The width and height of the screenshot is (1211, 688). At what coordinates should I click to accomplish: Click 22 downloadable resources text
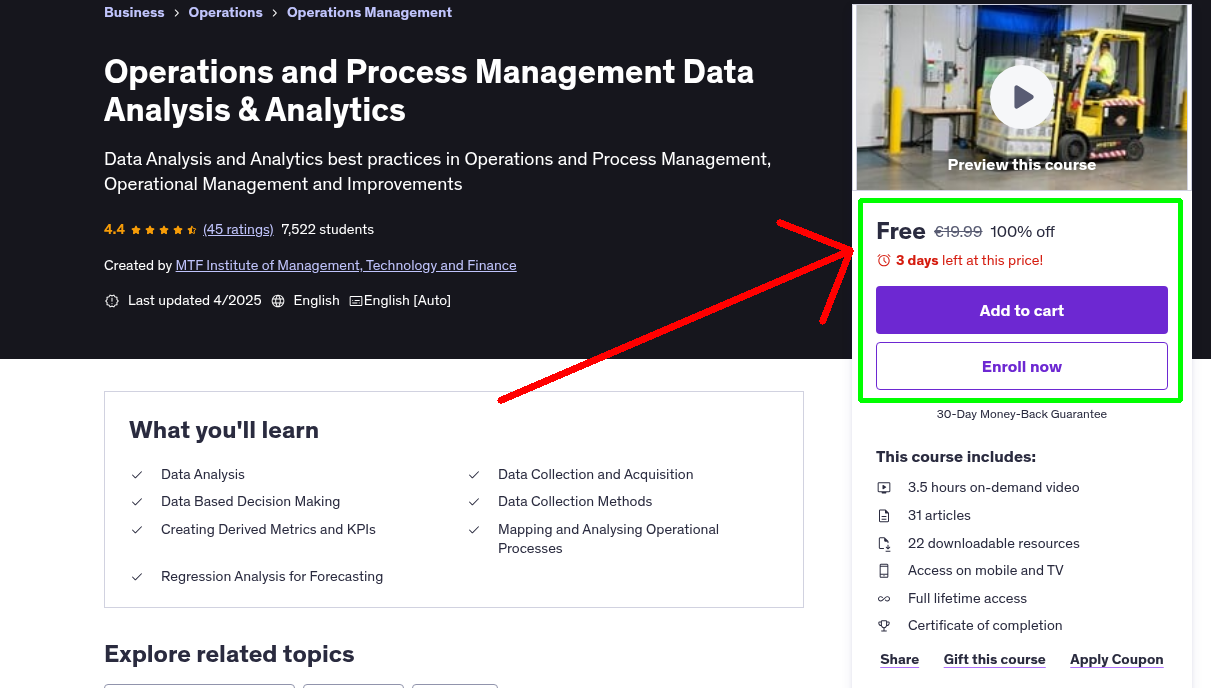click(994, 543)
